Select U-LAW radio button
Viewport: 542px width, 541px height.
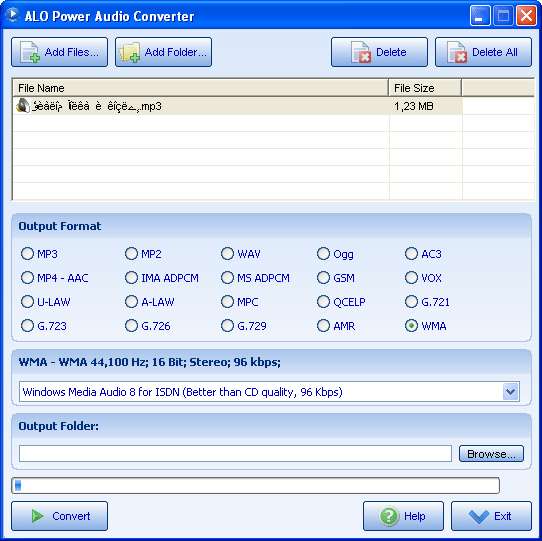(x=27, y=301)
